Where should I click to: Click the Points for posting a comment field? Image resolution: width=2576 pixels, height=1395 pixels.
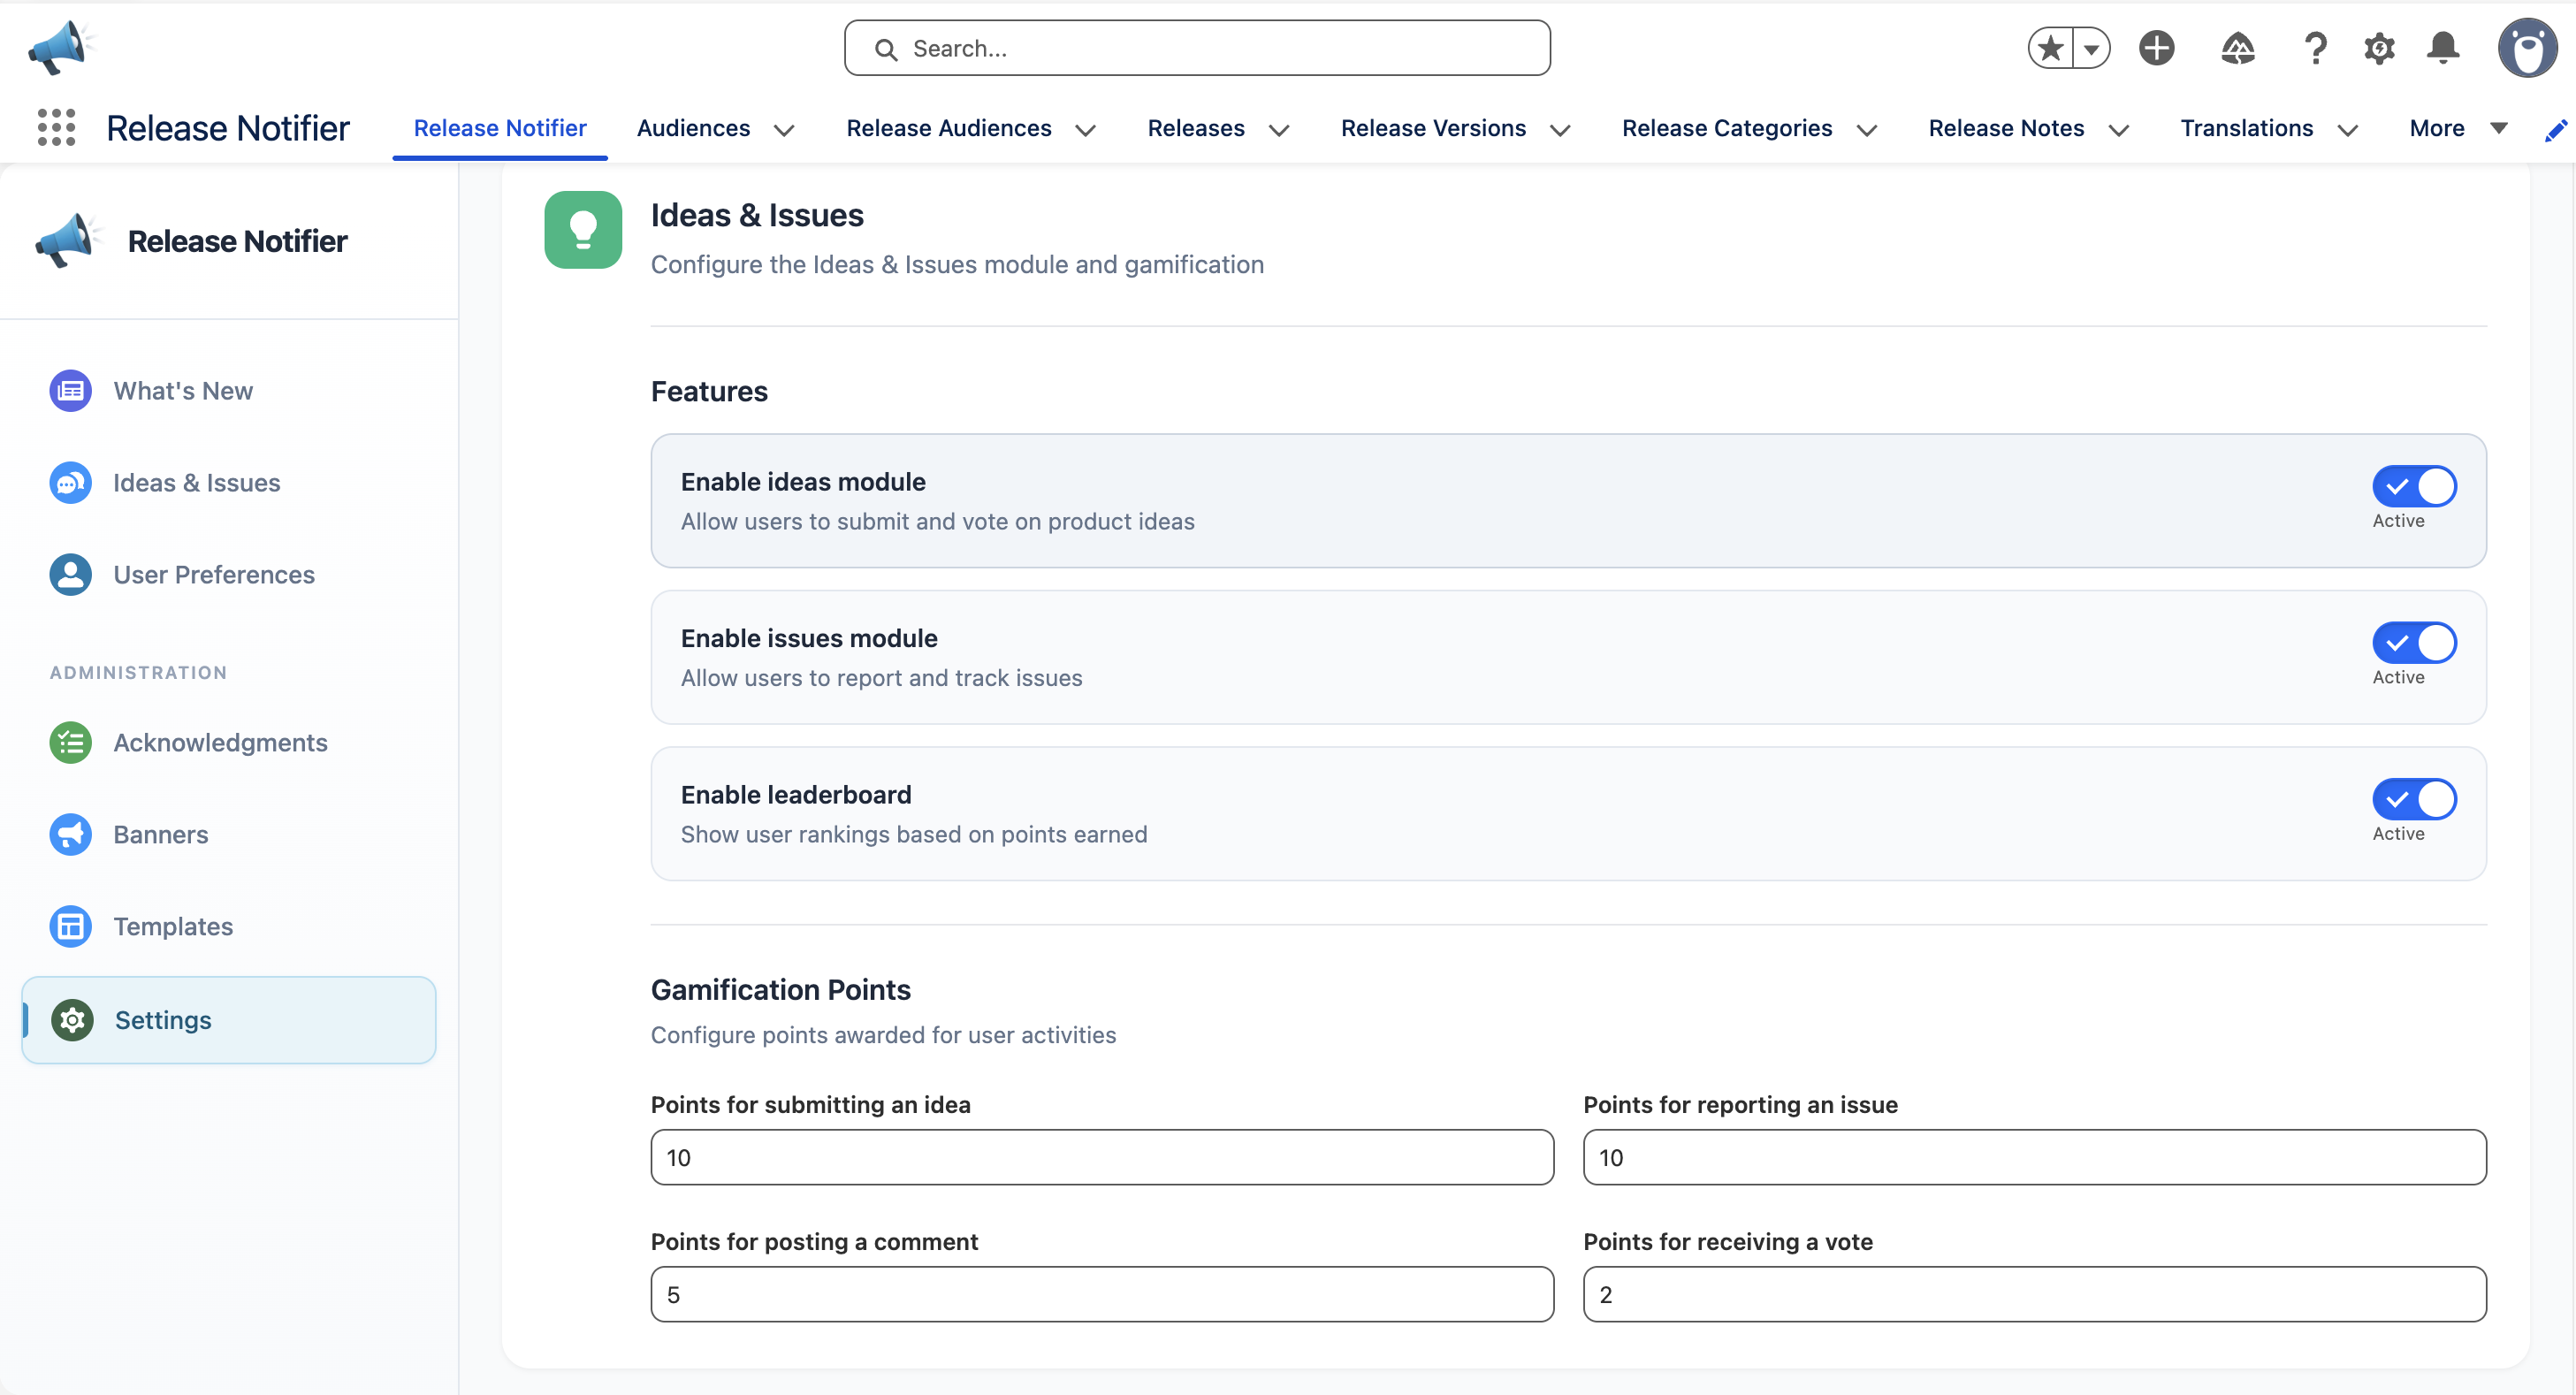click(1102, 1295)
